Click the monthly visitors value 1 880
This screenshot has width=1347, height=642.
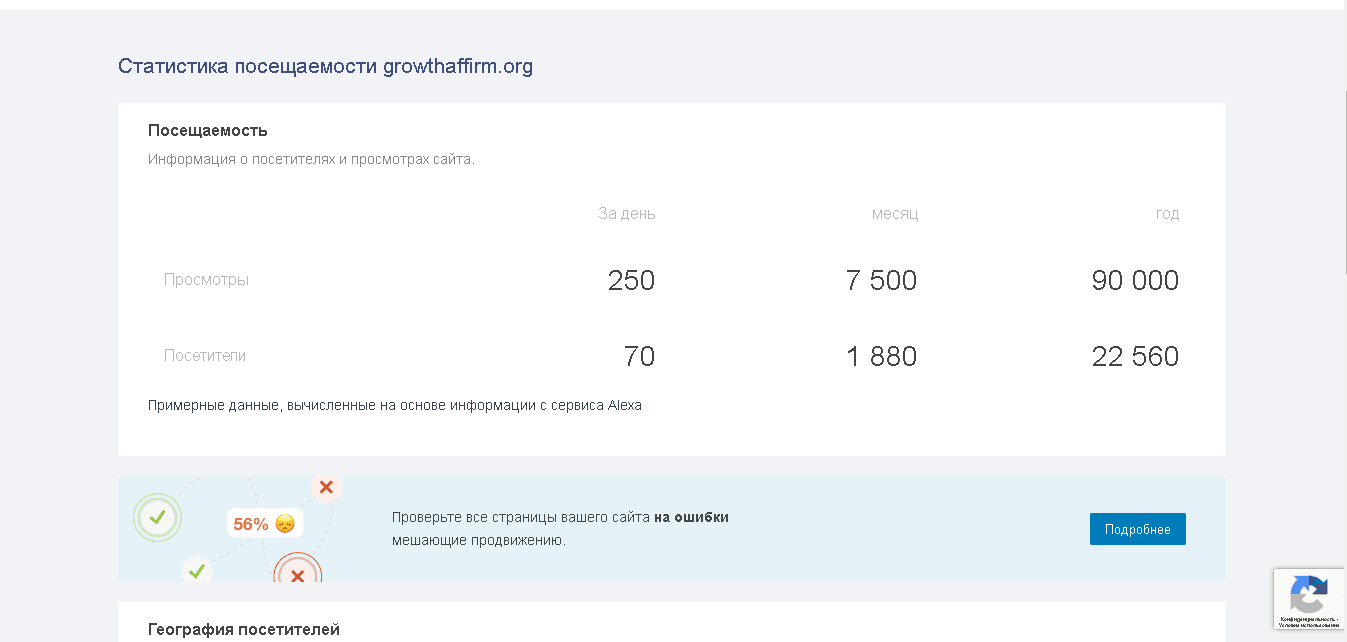coord(881,356)
